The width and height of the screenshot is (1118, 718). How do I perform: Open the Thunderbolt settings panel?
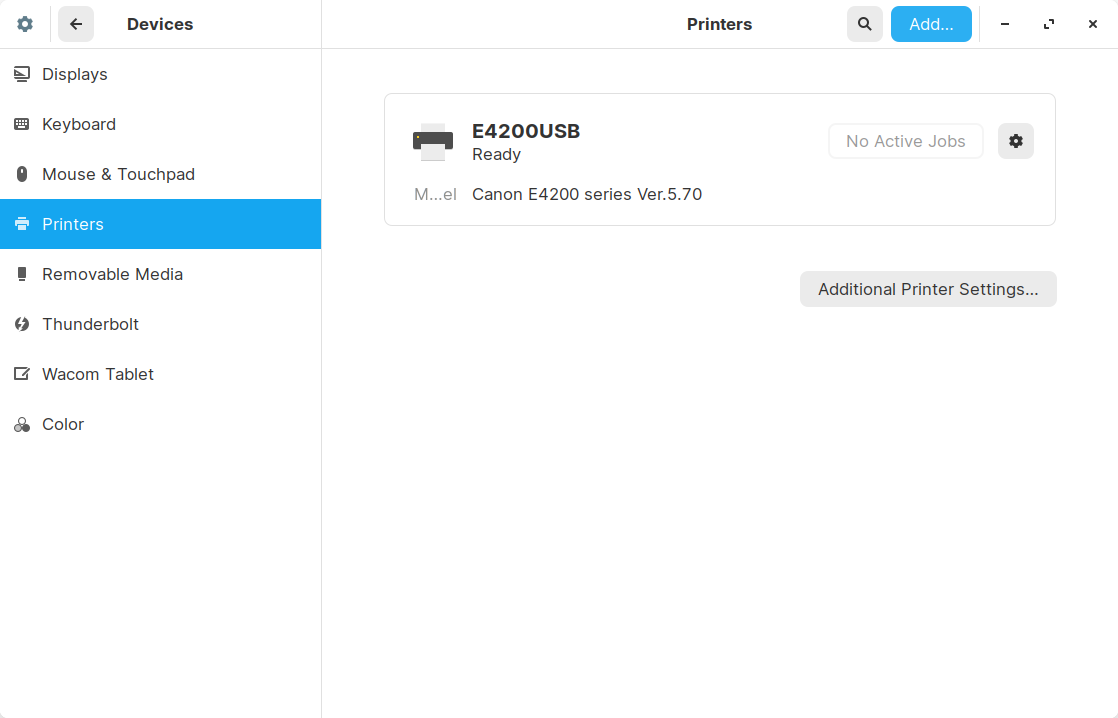pos(90,324)
